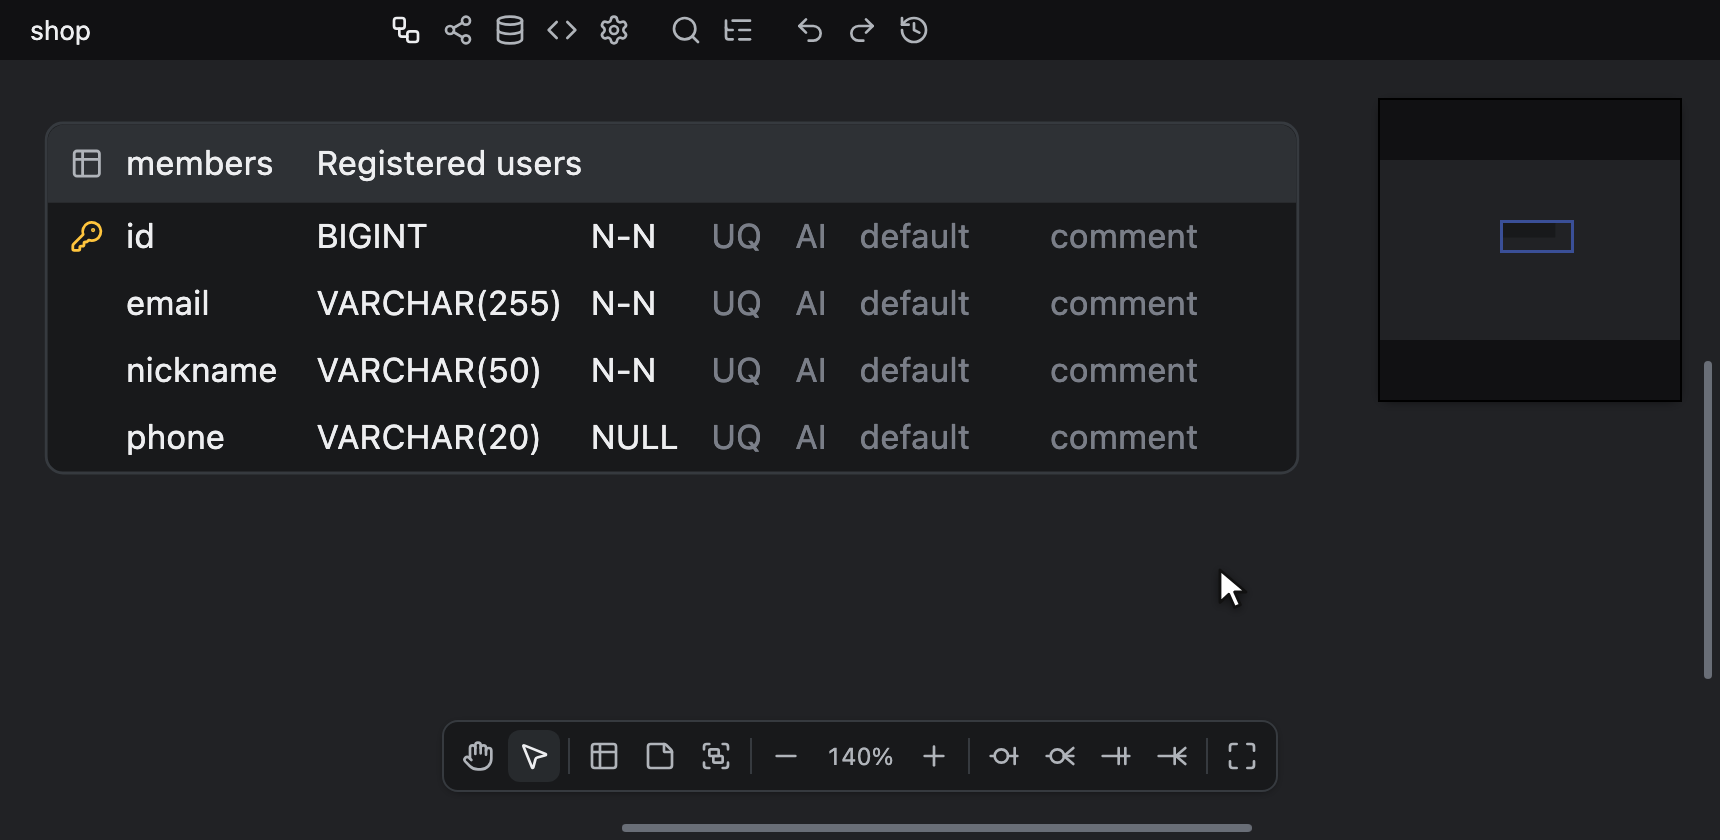This screenshot has width=1720, height=840.
Task: Toggle UQ on the email column
Action: pos(737,303)
